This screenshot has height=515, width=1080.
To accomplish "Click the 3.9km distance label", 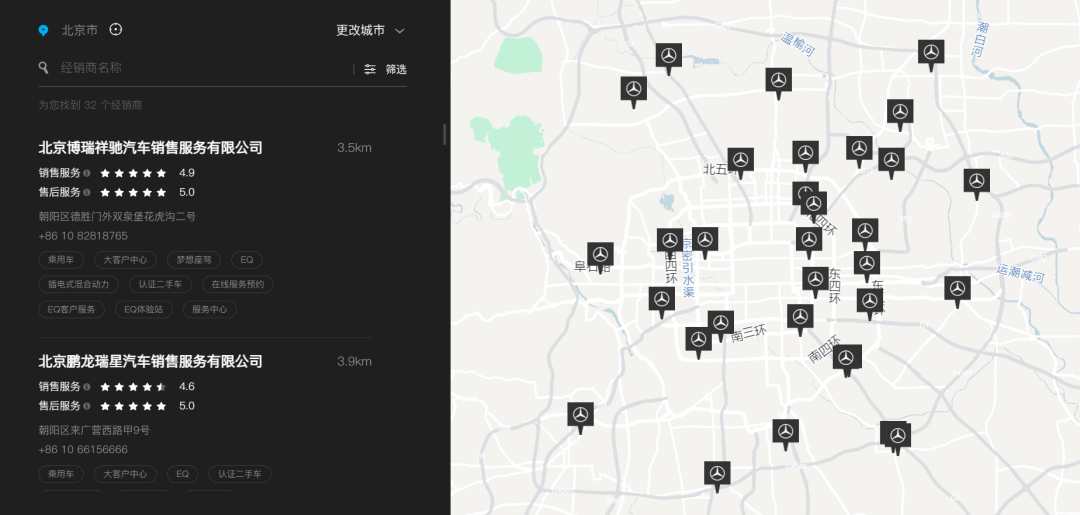I will (354, 361).
